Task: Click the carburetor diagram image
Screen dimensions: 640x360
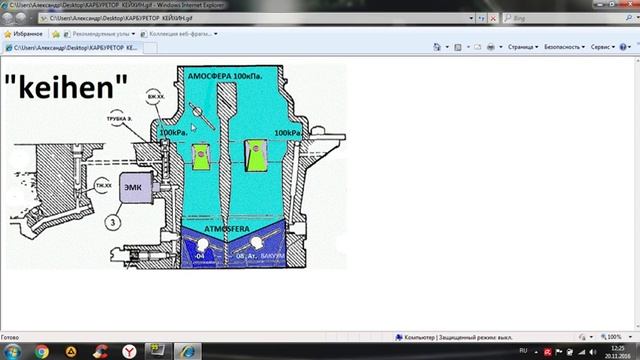Action: [x=176, y=167]
